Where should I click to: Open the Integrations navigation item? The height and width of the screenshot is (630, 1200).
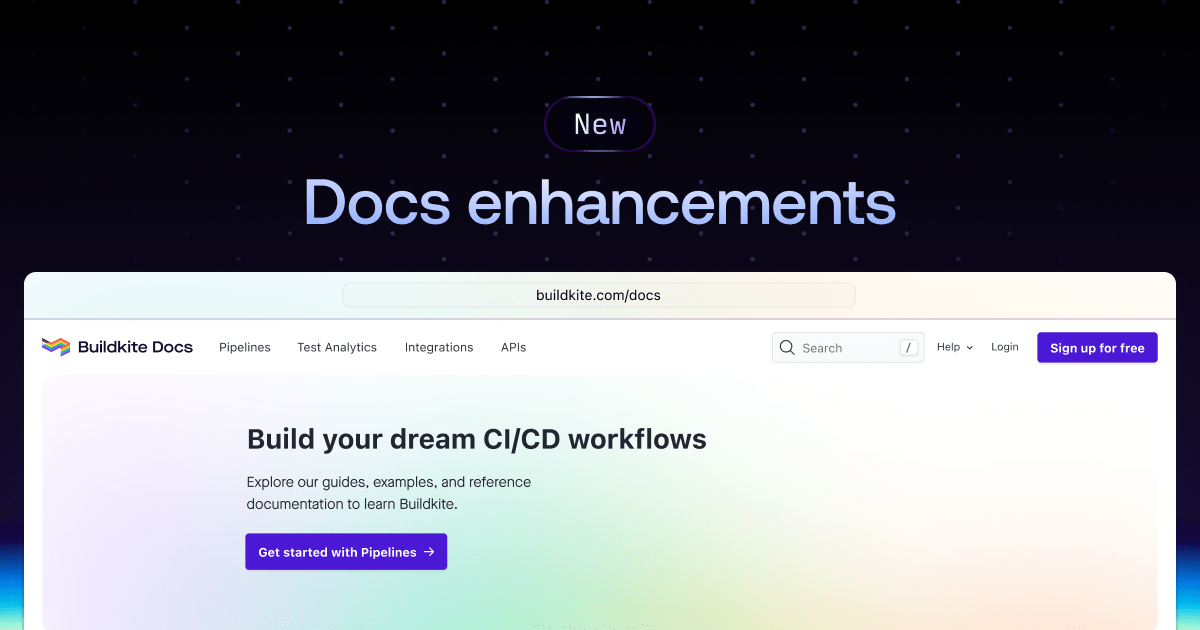click(439, 347)
